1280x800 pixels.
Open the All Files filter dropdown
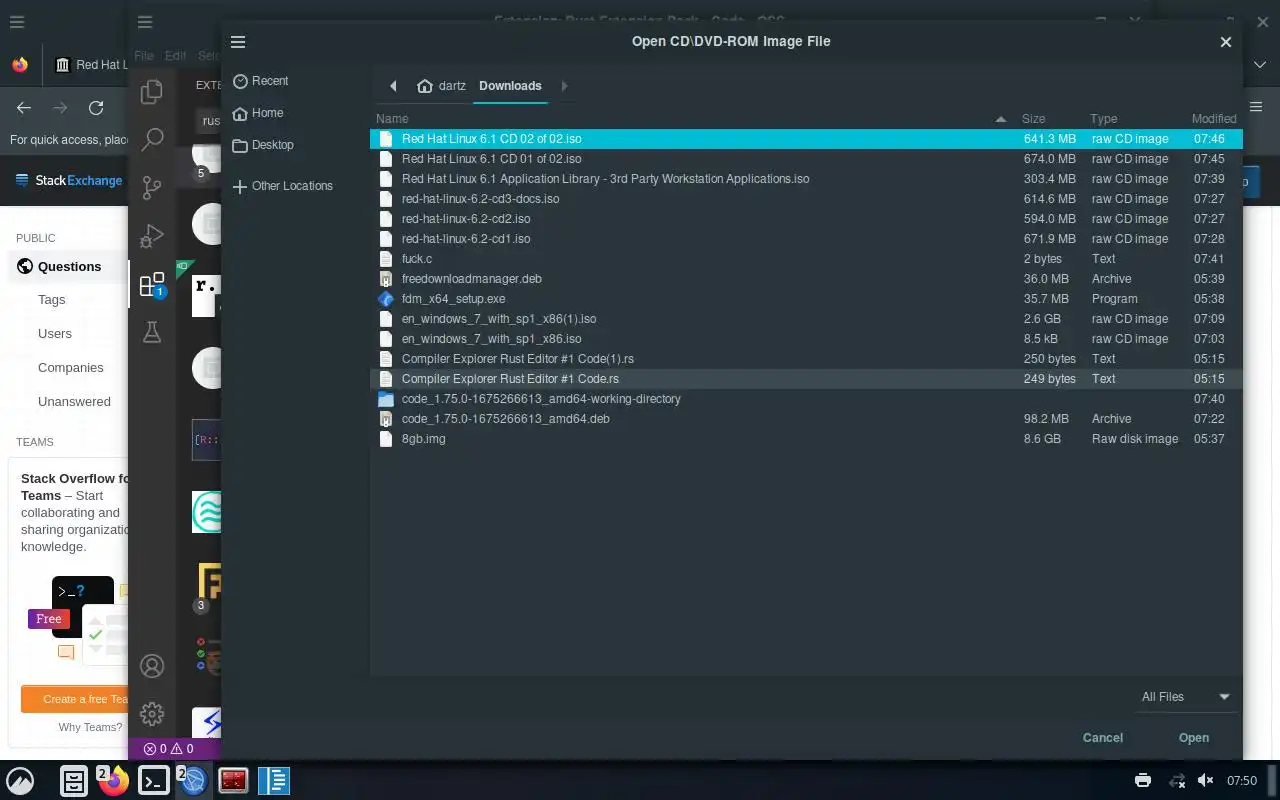[1185, 697]
